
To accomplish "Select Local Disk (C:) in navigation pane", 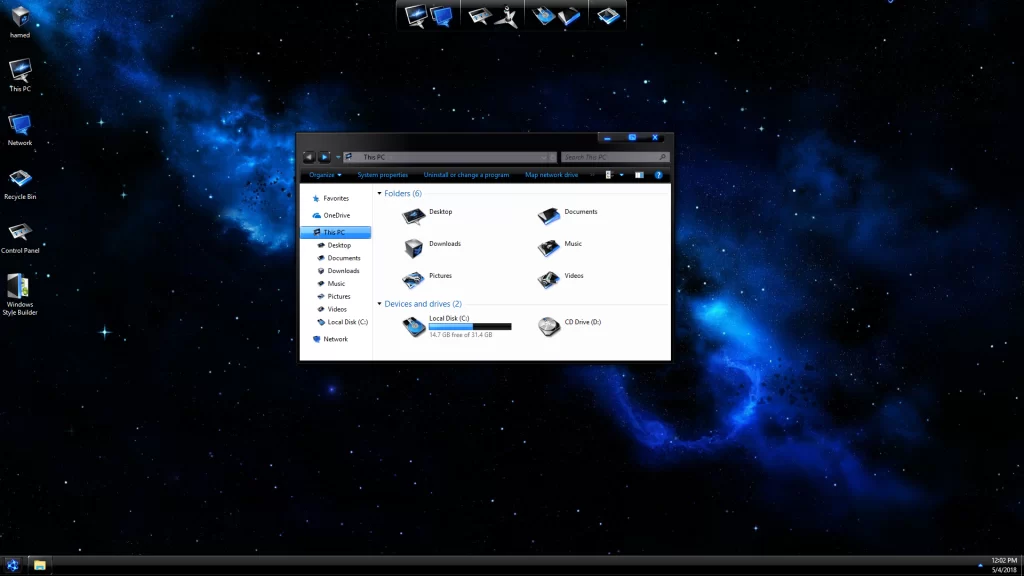I will [x=347, y=322].
